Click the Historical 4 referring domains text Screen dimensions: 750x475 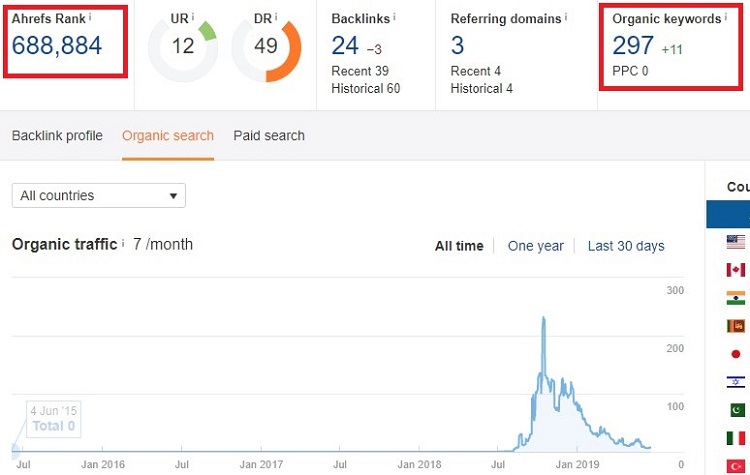(482, 88)
